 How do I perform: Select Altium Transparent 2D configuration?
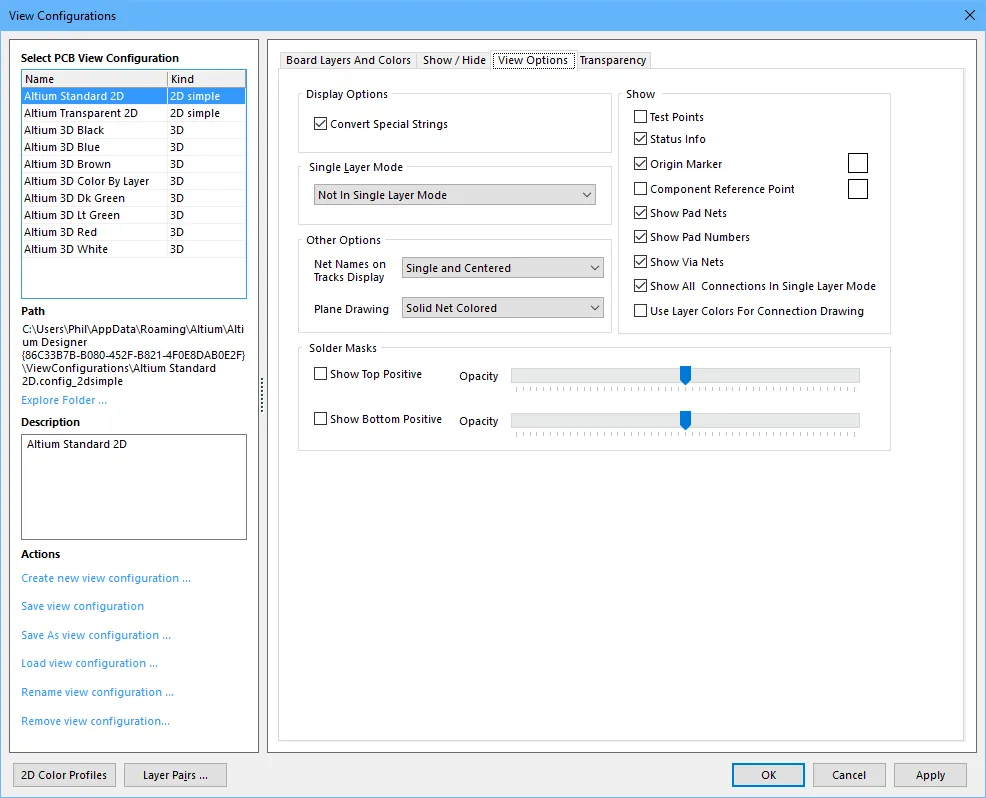(134, 113)
